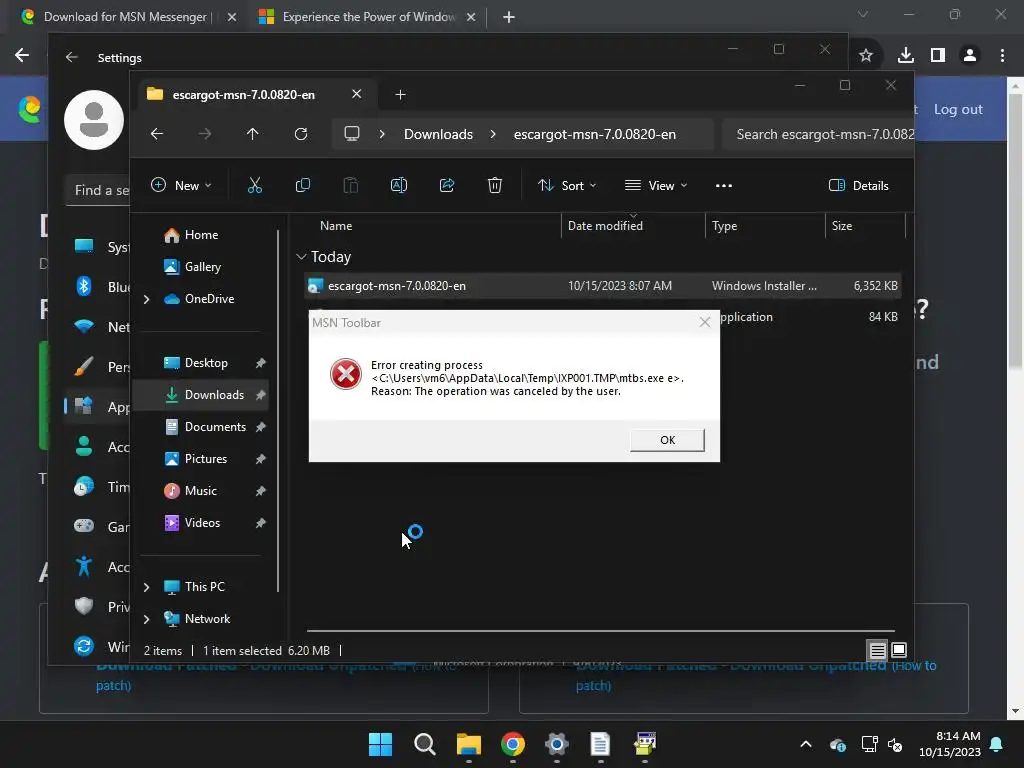Click Downloads in the address breadcrumb
1024x768 pixels.
coord(438,134)
